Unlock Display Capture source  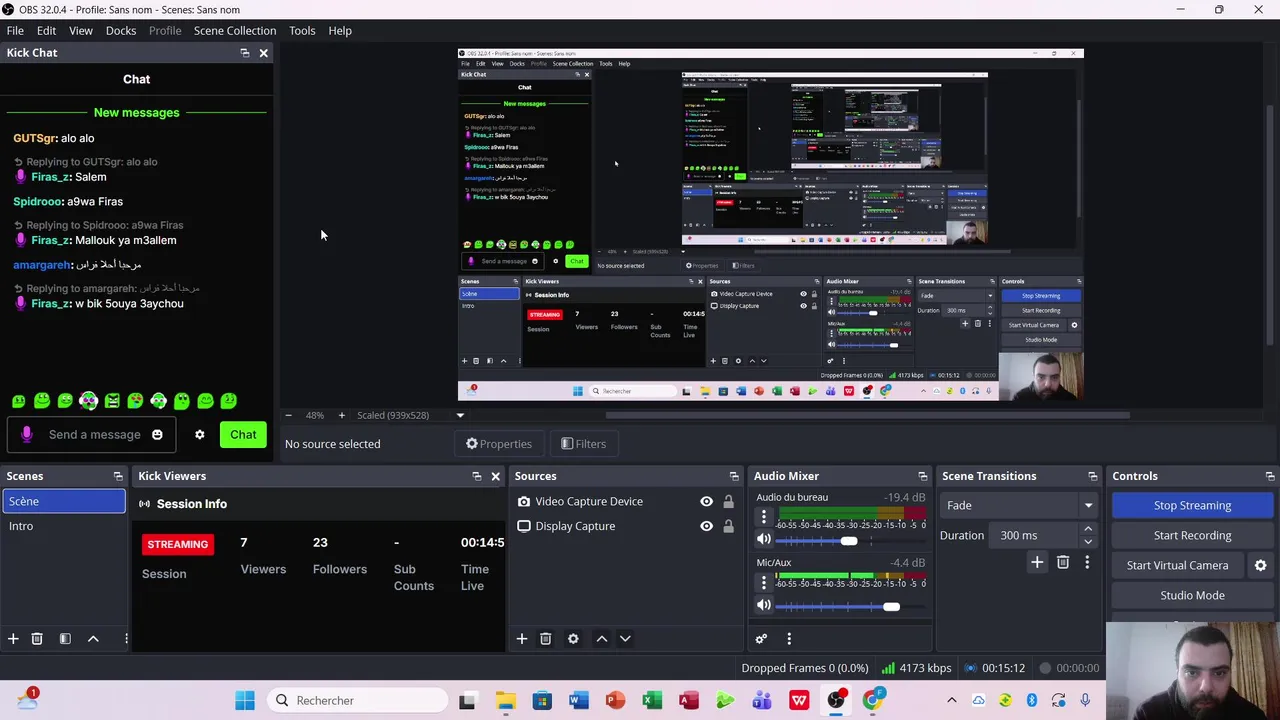[728, 526]
